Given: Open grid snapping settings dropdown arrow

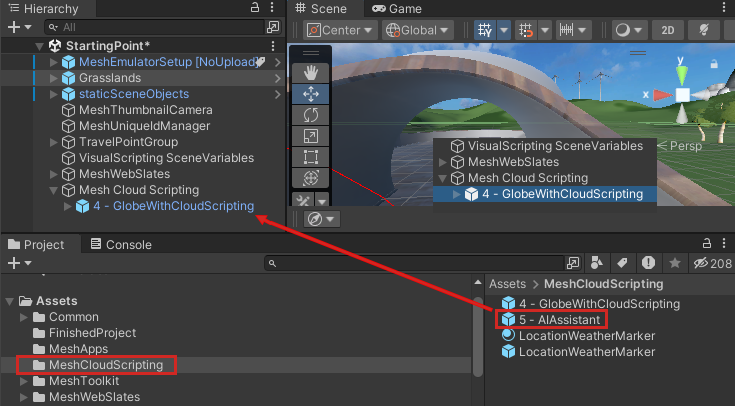Looking at the screenshot, I should coord(545,30).
